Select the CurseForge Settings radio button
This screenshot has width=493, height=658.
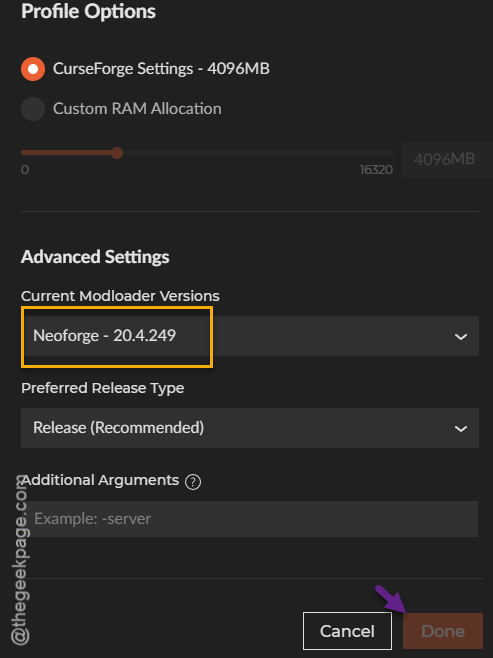tap(33, 69)
